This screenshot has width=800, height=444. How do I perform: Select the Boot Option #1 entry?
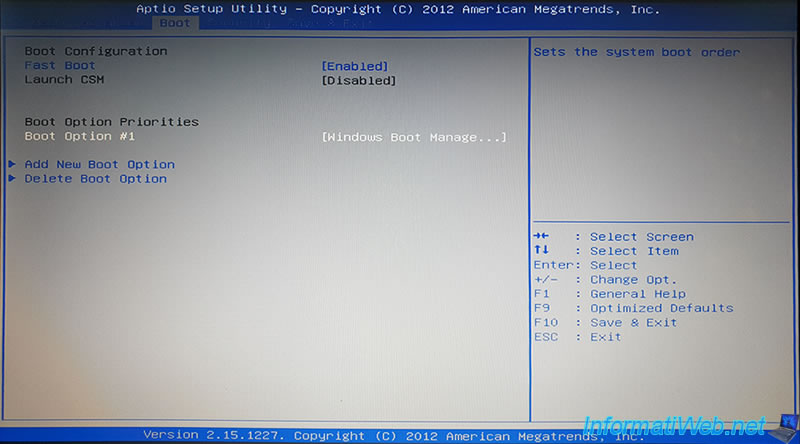click(79, 136)
